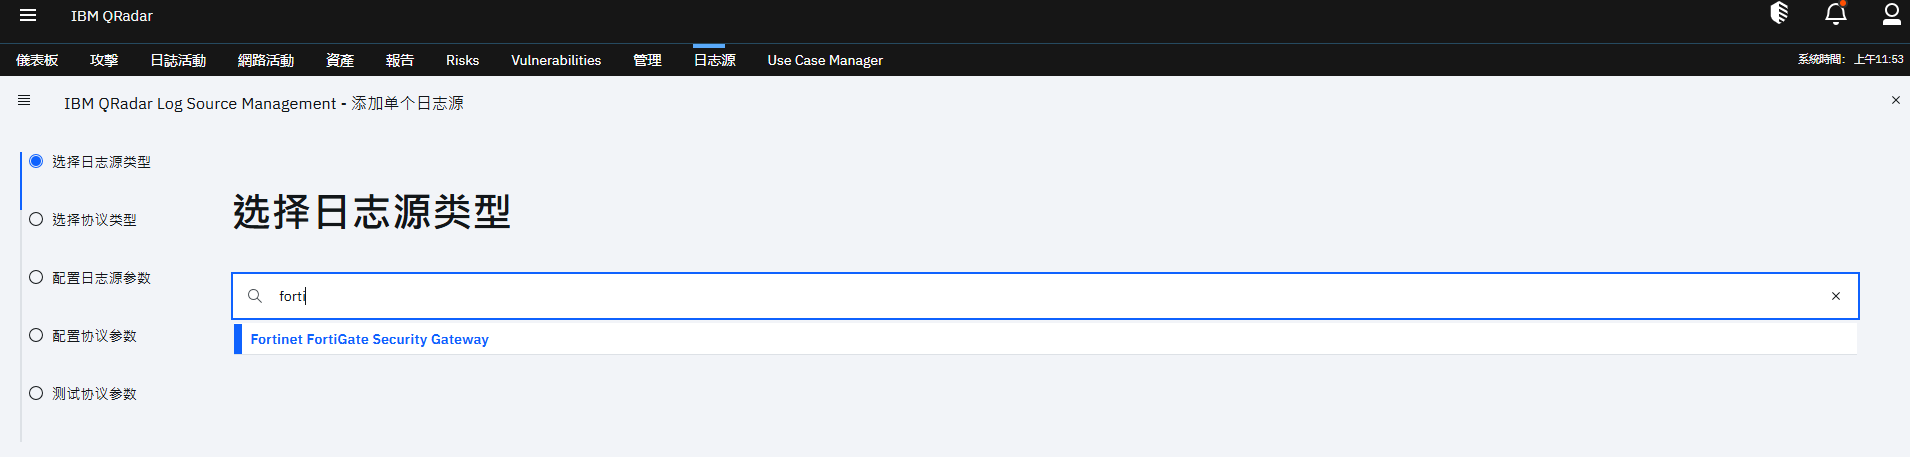Open the main hamburger navigation menu
1910x457 pixels.
coord(28,15)
